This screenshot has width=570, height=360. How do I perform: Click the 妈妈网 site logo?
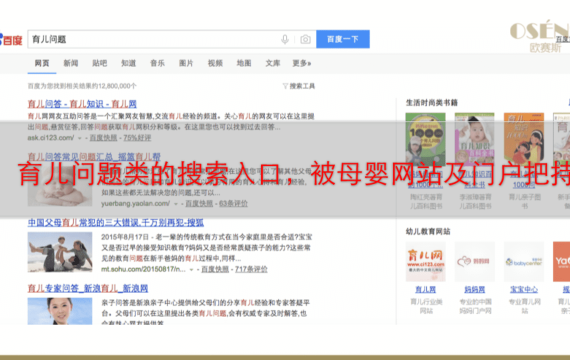(474, 262)
